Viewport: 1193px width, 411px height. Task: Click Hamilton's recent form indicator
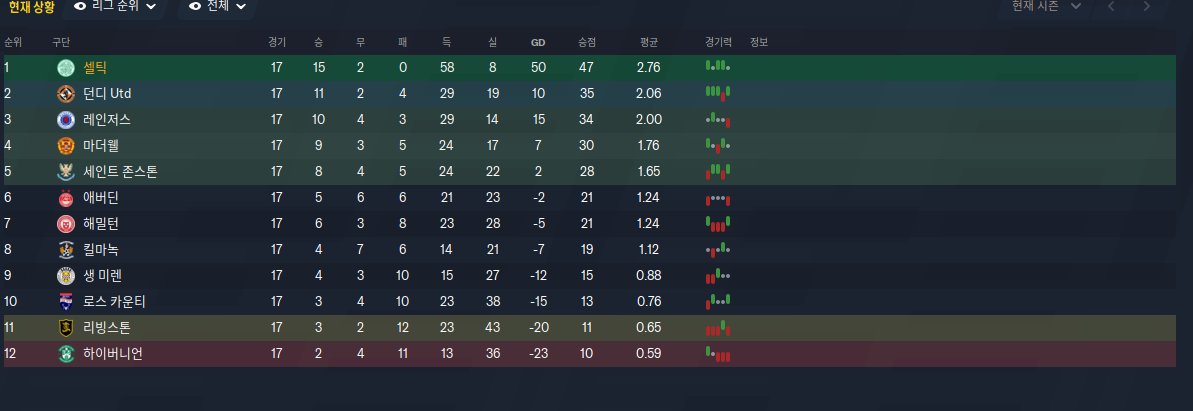click(x=718, y=224)
